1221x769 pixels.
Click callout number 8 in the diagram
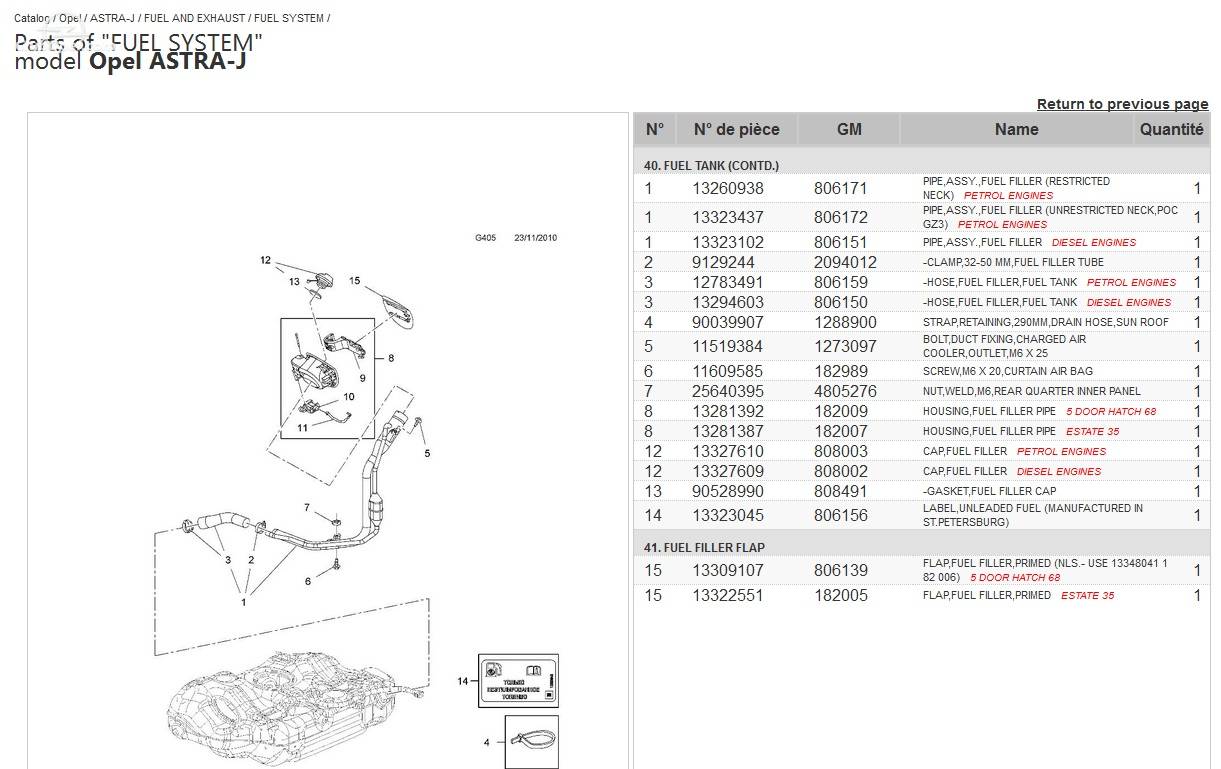391,357
